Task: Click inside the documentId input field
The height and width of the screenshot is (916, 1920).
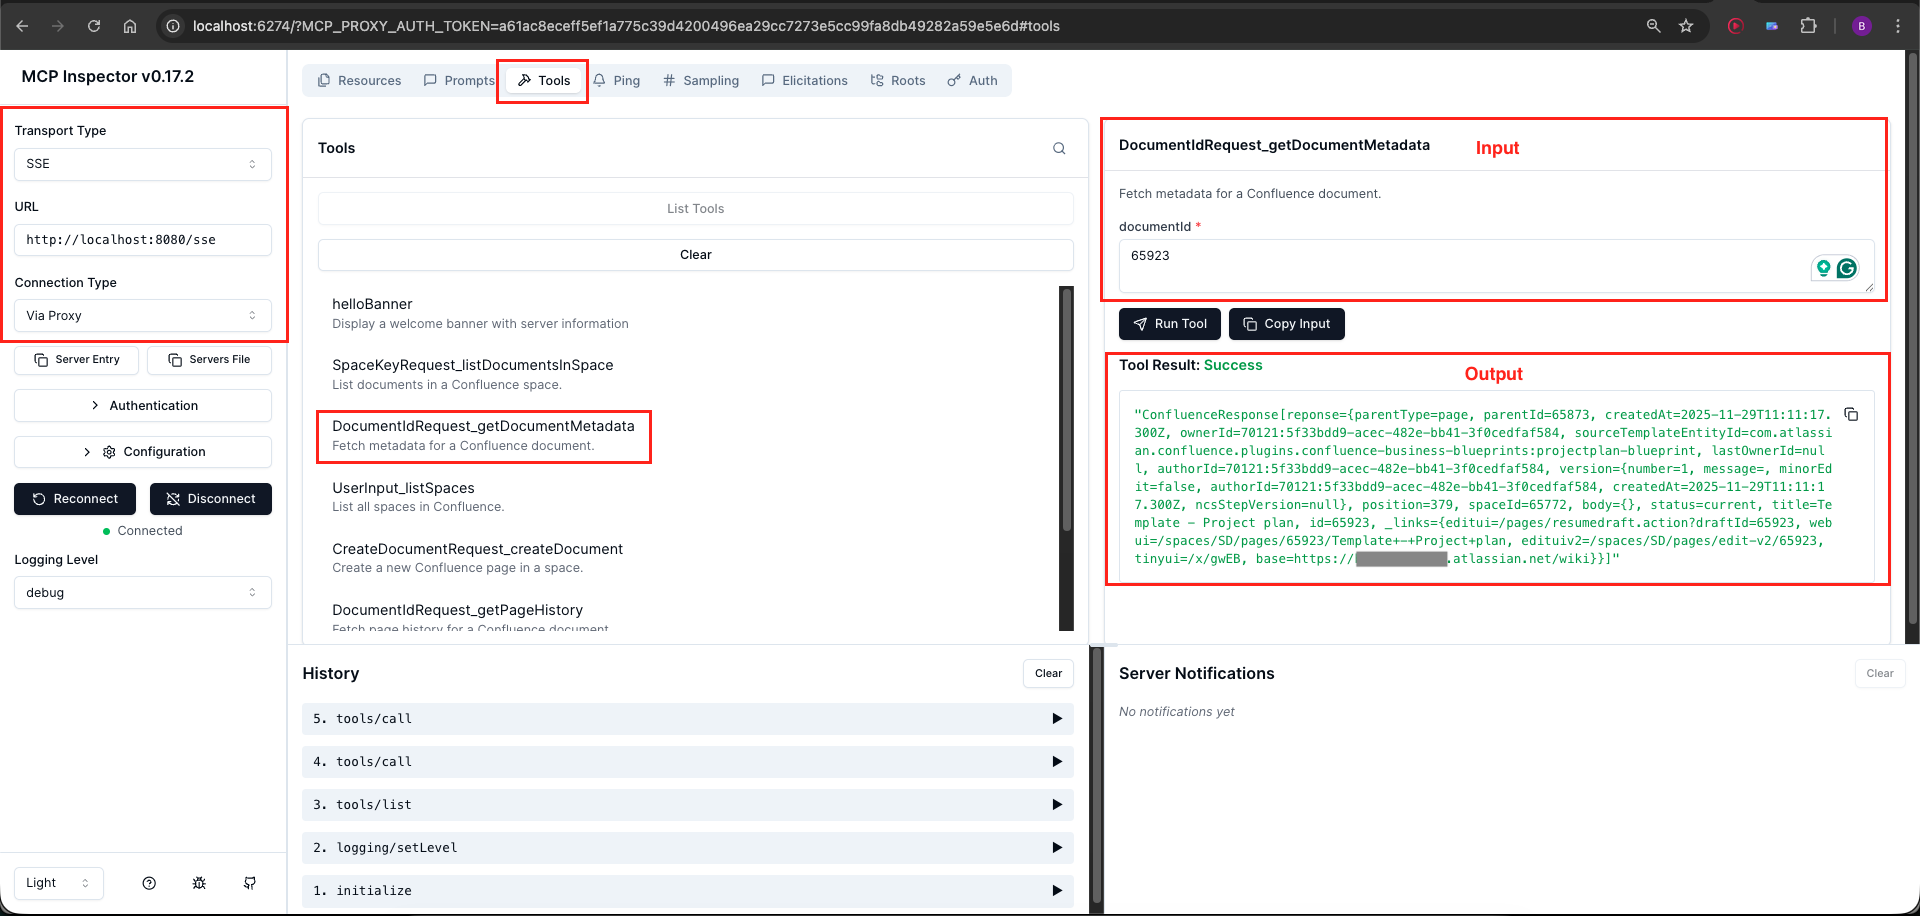Action: (x=1400, y=262)
